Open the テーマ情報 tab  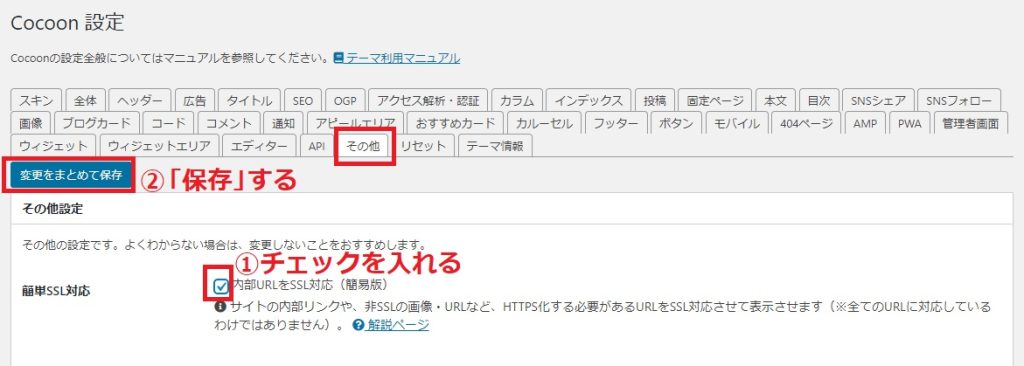pos(495,146)
